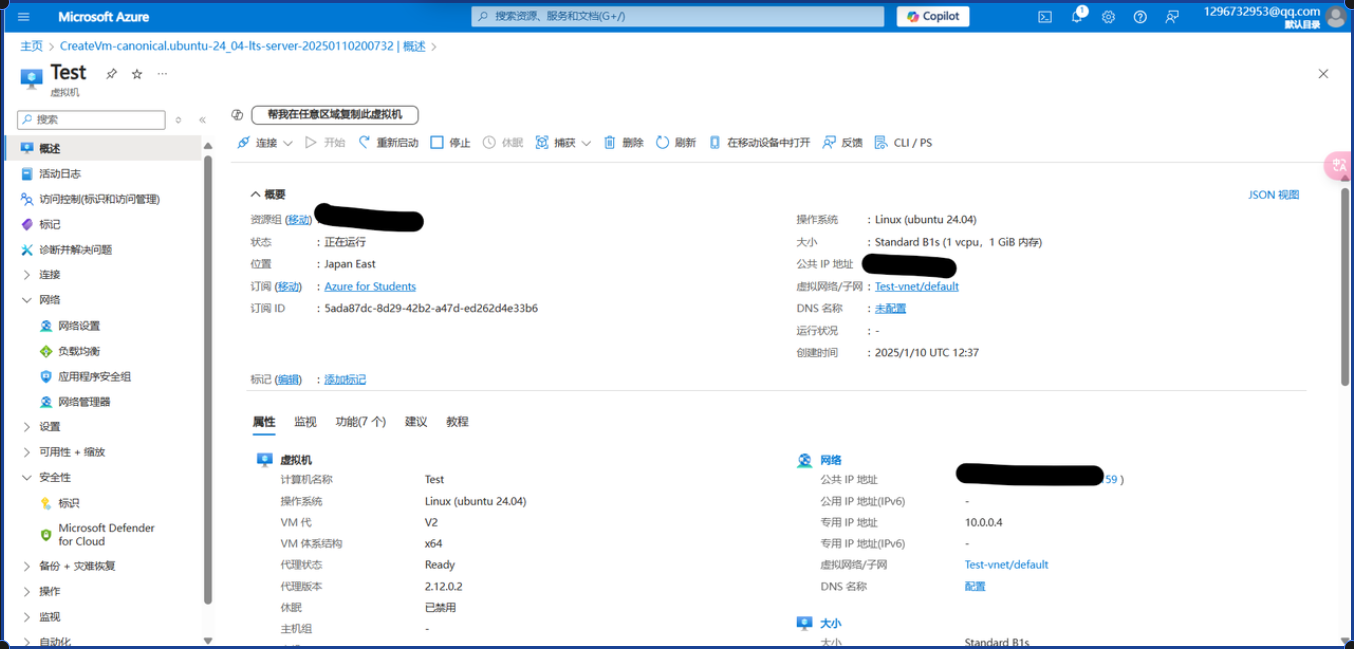
Task: Open Azure for Students subscription link
Action: (x=370, y=287)
